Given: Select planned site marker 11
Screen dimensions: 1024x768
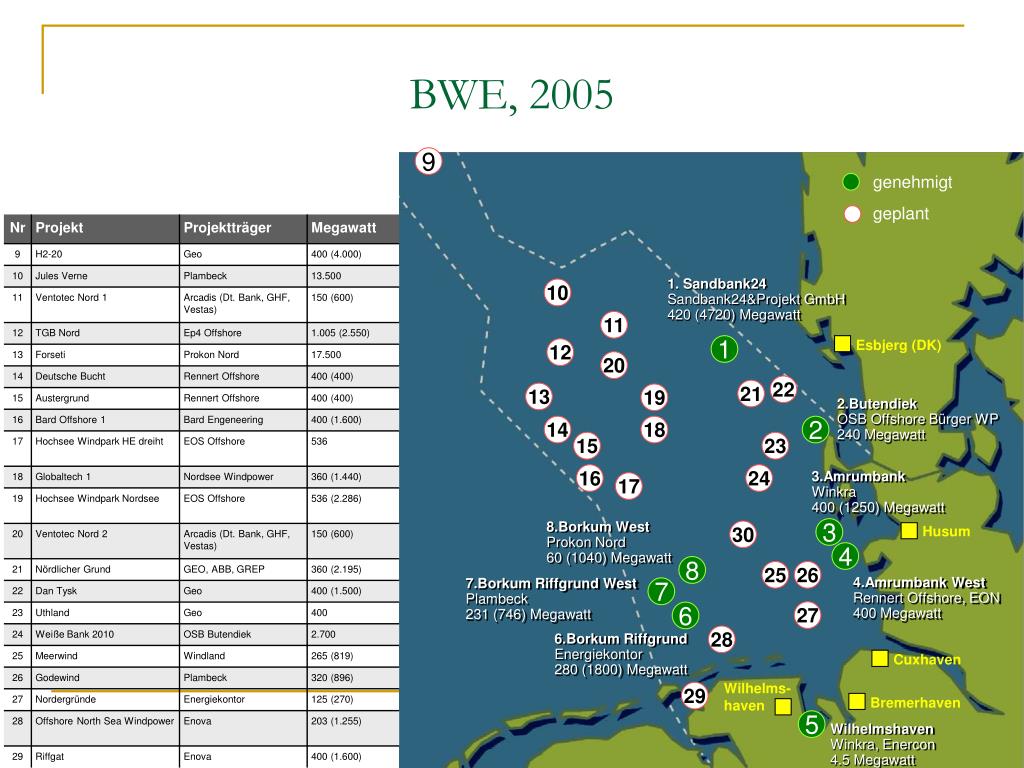Looking at the screenshot, I should [614, 325].
